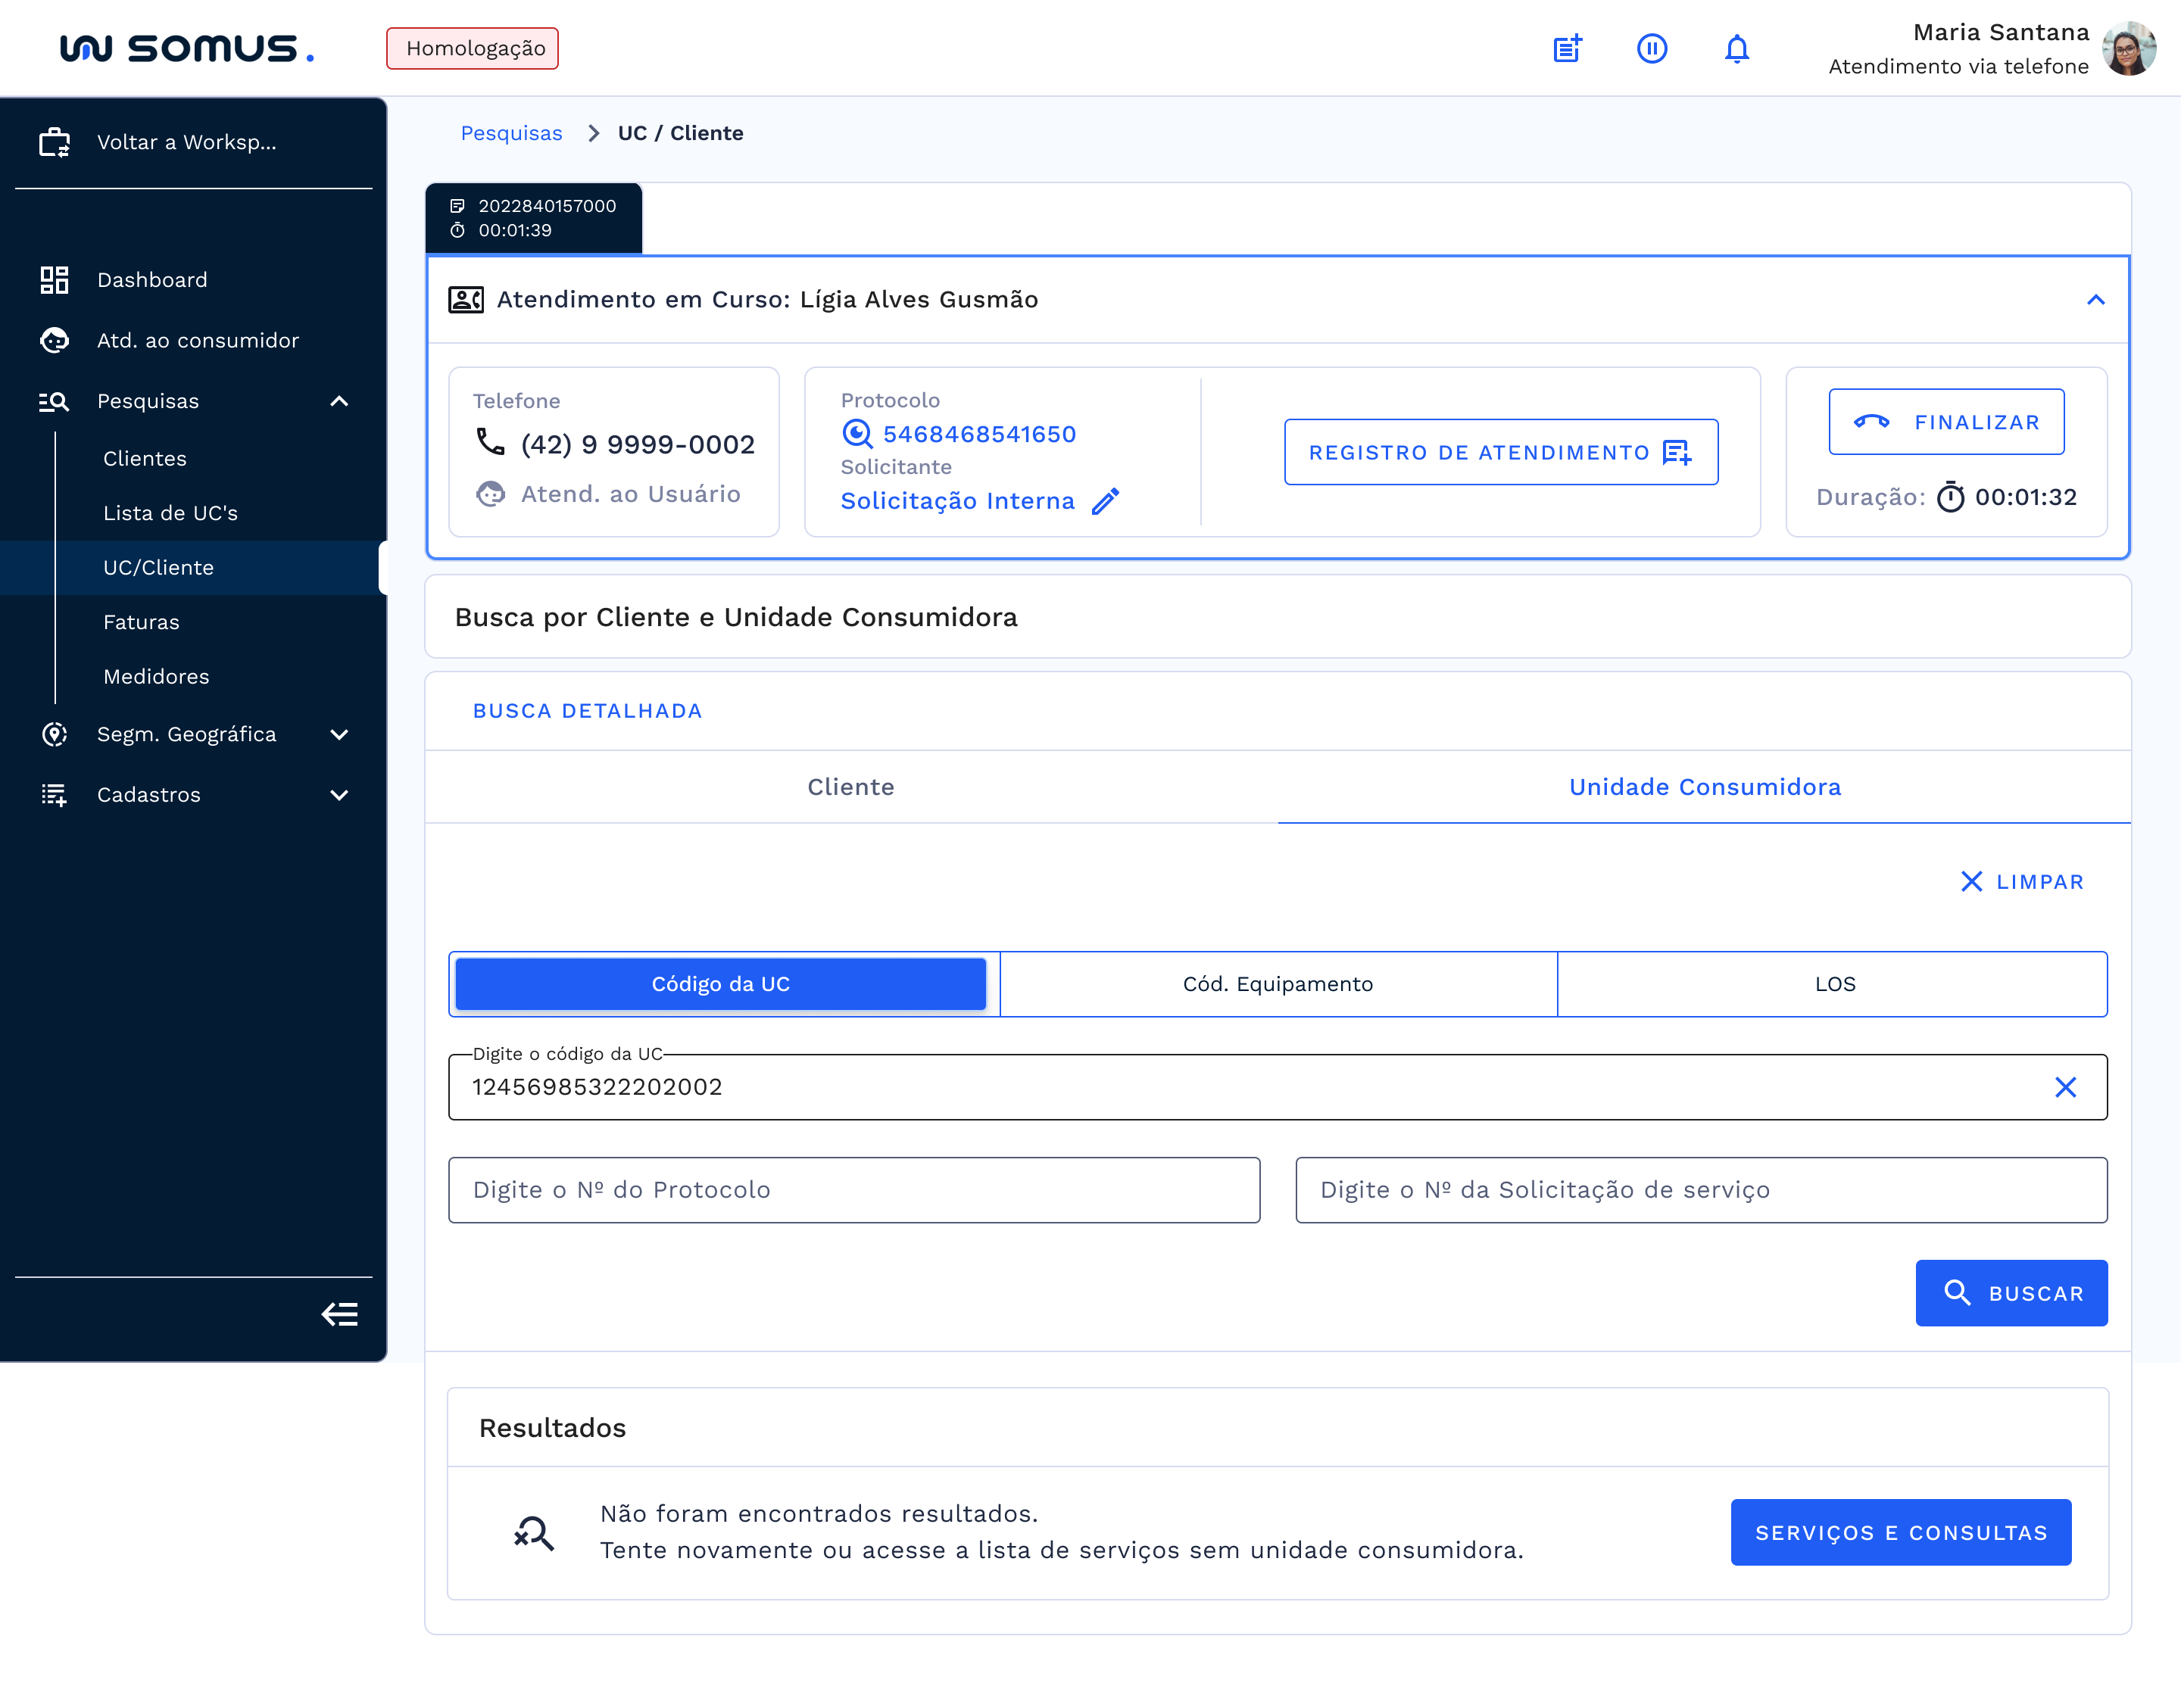Viewport: 2181px width, 1708px height.
Task: Select the Código da UC search option
Action: pyautogui.click(x=720, y=984)
